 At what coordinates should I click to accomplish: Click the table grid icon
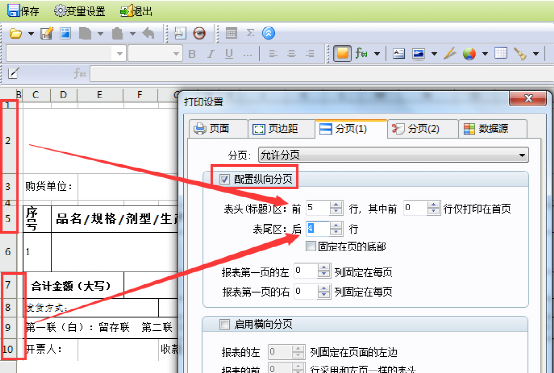(501, 54)
